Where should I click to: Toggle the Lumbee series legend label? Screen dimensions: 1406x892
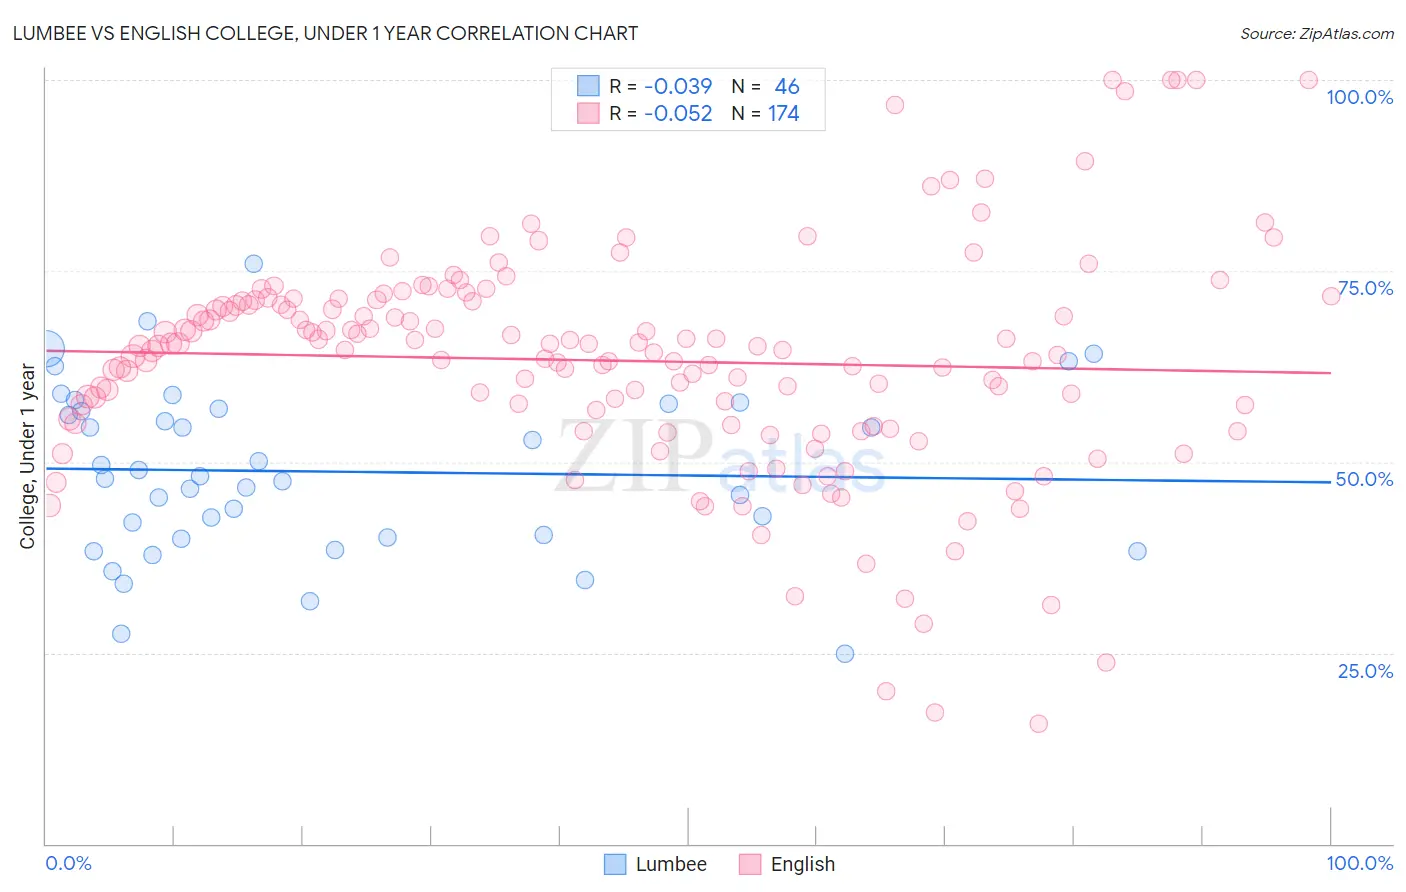point(671,864)
